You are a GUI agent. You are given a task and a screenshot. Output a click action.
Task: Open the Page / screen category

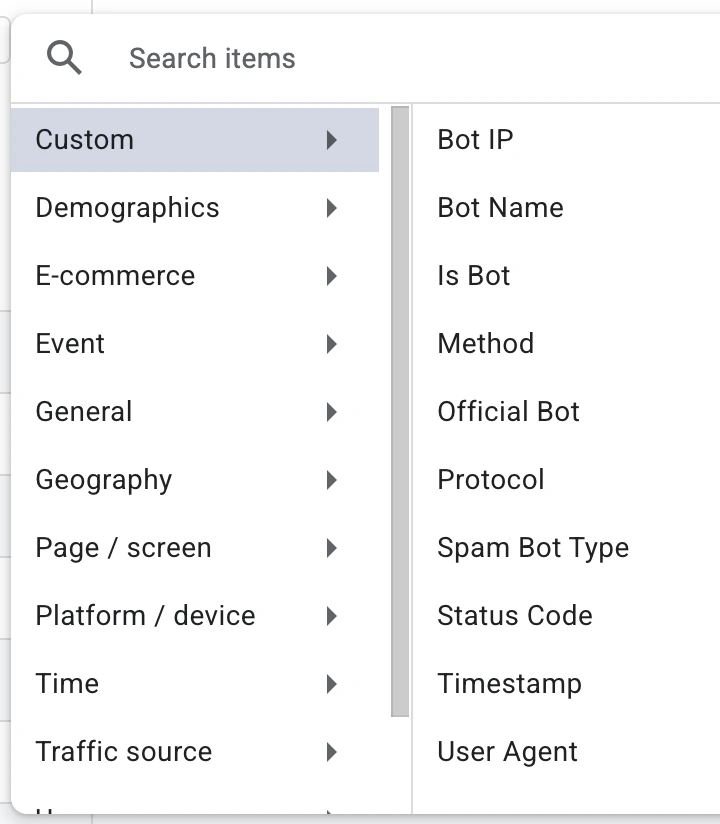pos(195,548)
